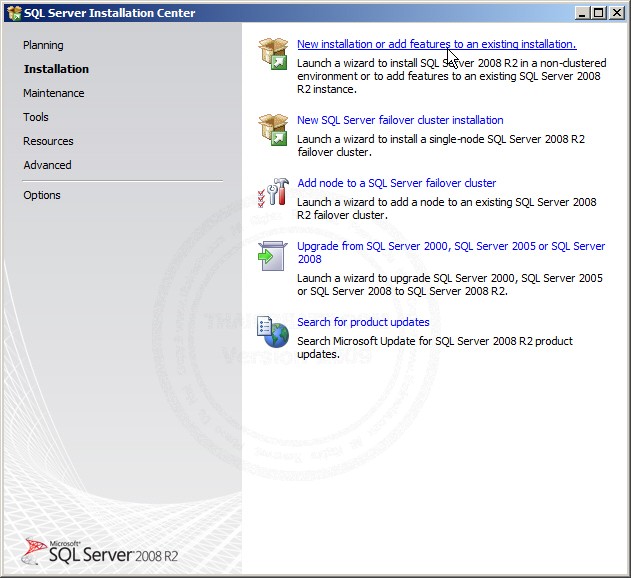The image size is (631, 578).
Task: Open Add node to a SQL Server failover cluster
Action: coord(396,183)
